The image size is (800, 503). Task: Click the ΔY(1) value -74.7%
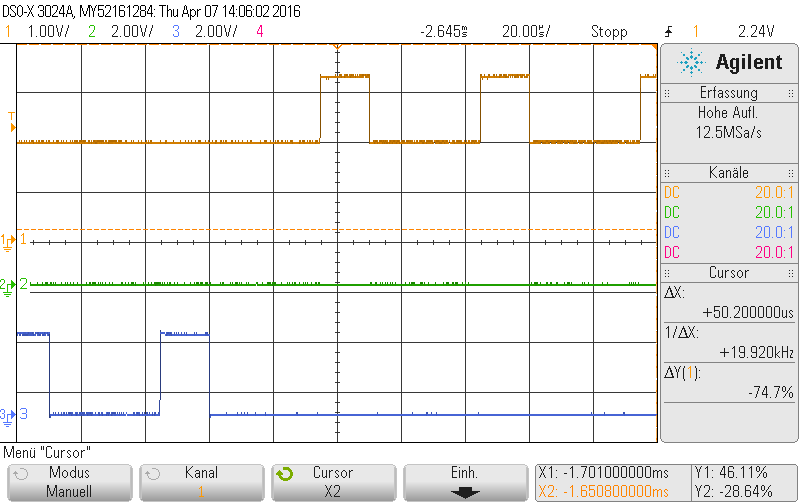pos(770,392)
